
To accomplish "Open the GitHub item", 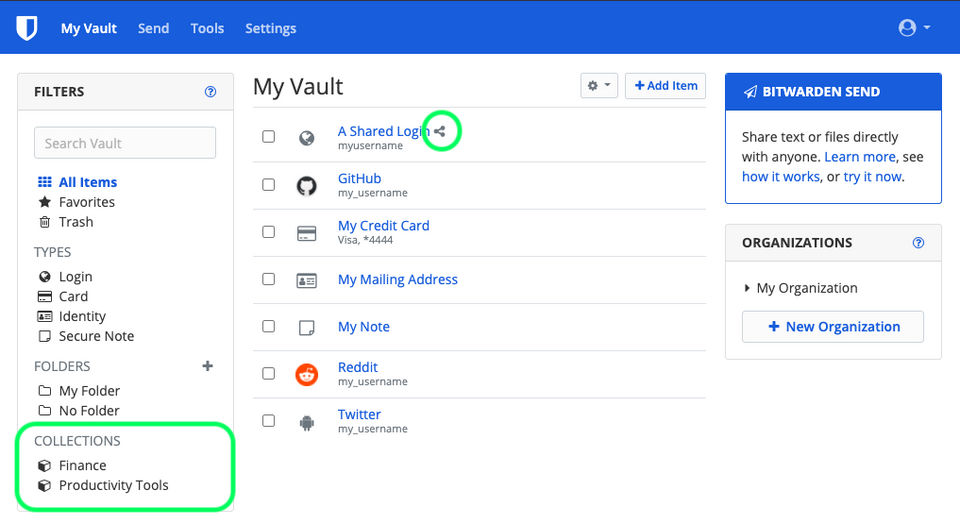I will point(359,178).
